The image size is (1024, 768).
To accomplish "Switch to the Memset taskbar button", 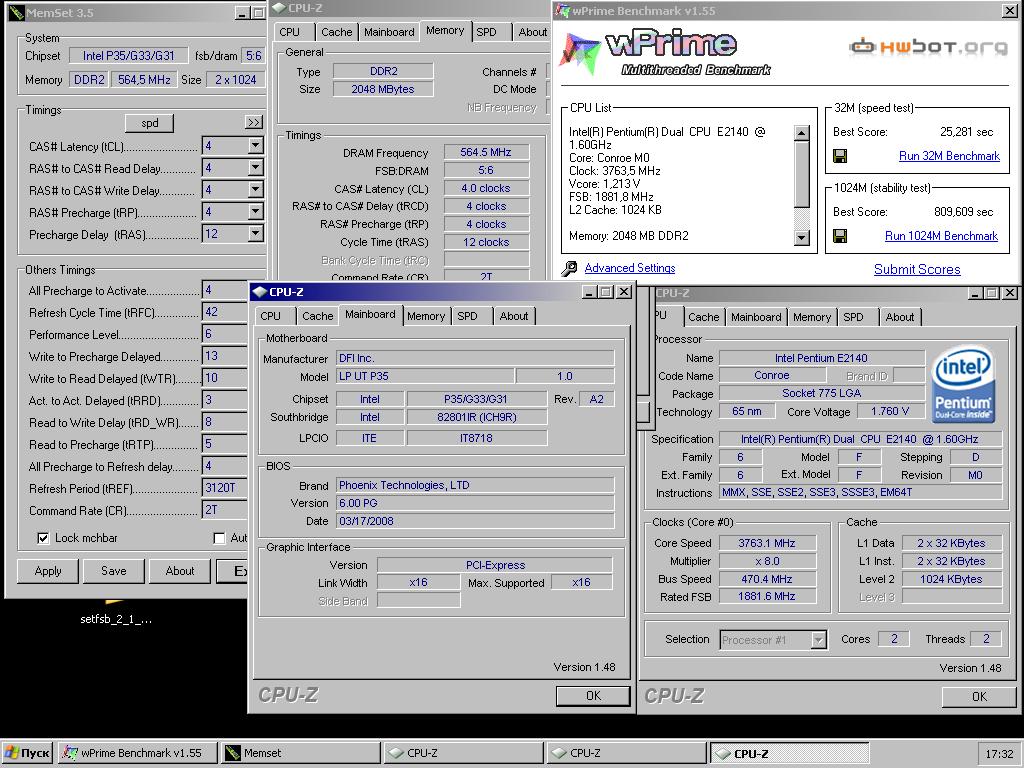I will coord(300,753).
